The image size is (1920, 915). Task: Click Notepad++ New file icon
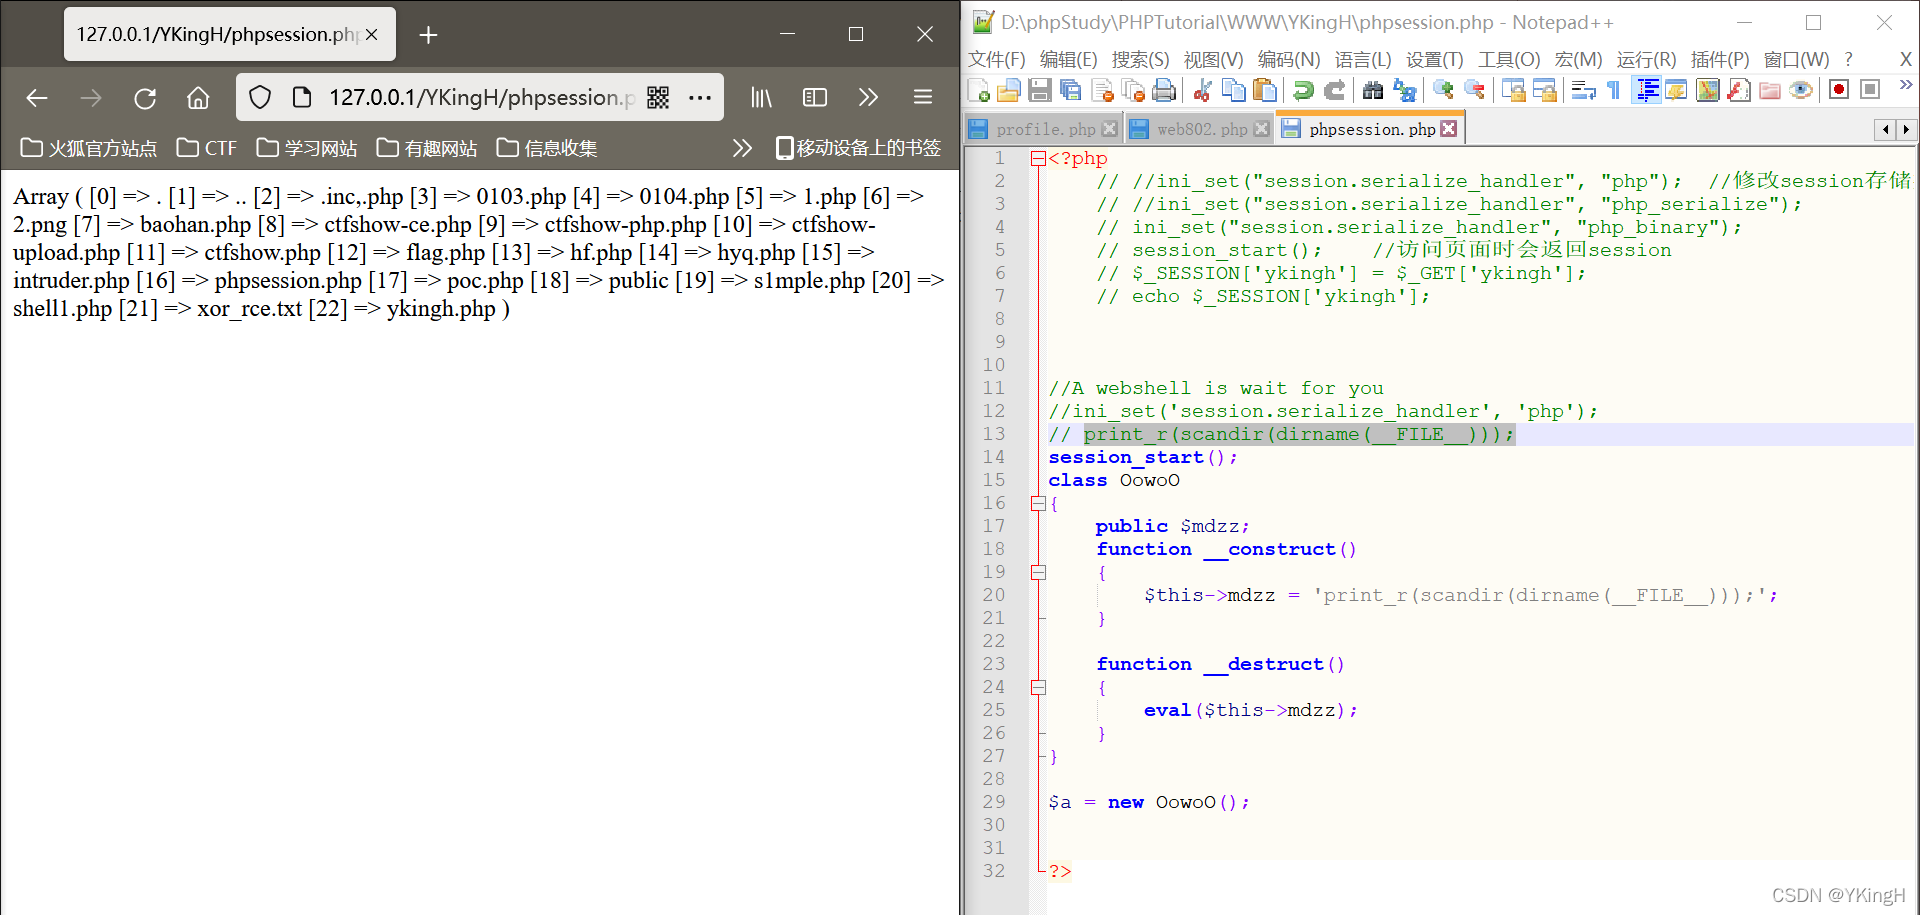click(979, 91)
